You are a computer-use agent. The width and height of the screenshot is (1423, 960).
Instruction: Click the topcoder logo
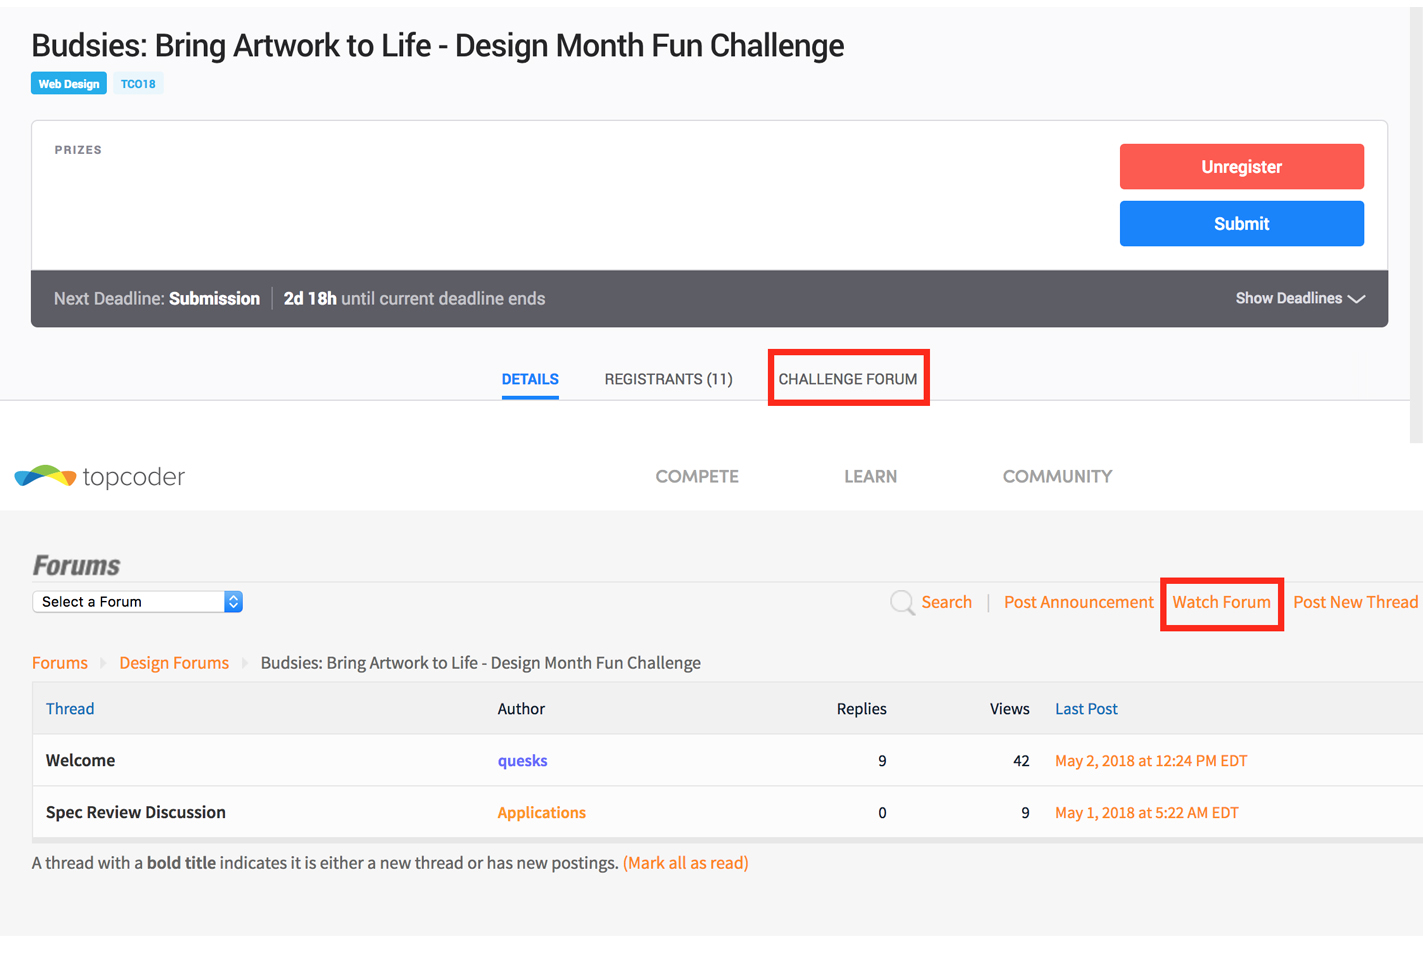pos(100,477)
